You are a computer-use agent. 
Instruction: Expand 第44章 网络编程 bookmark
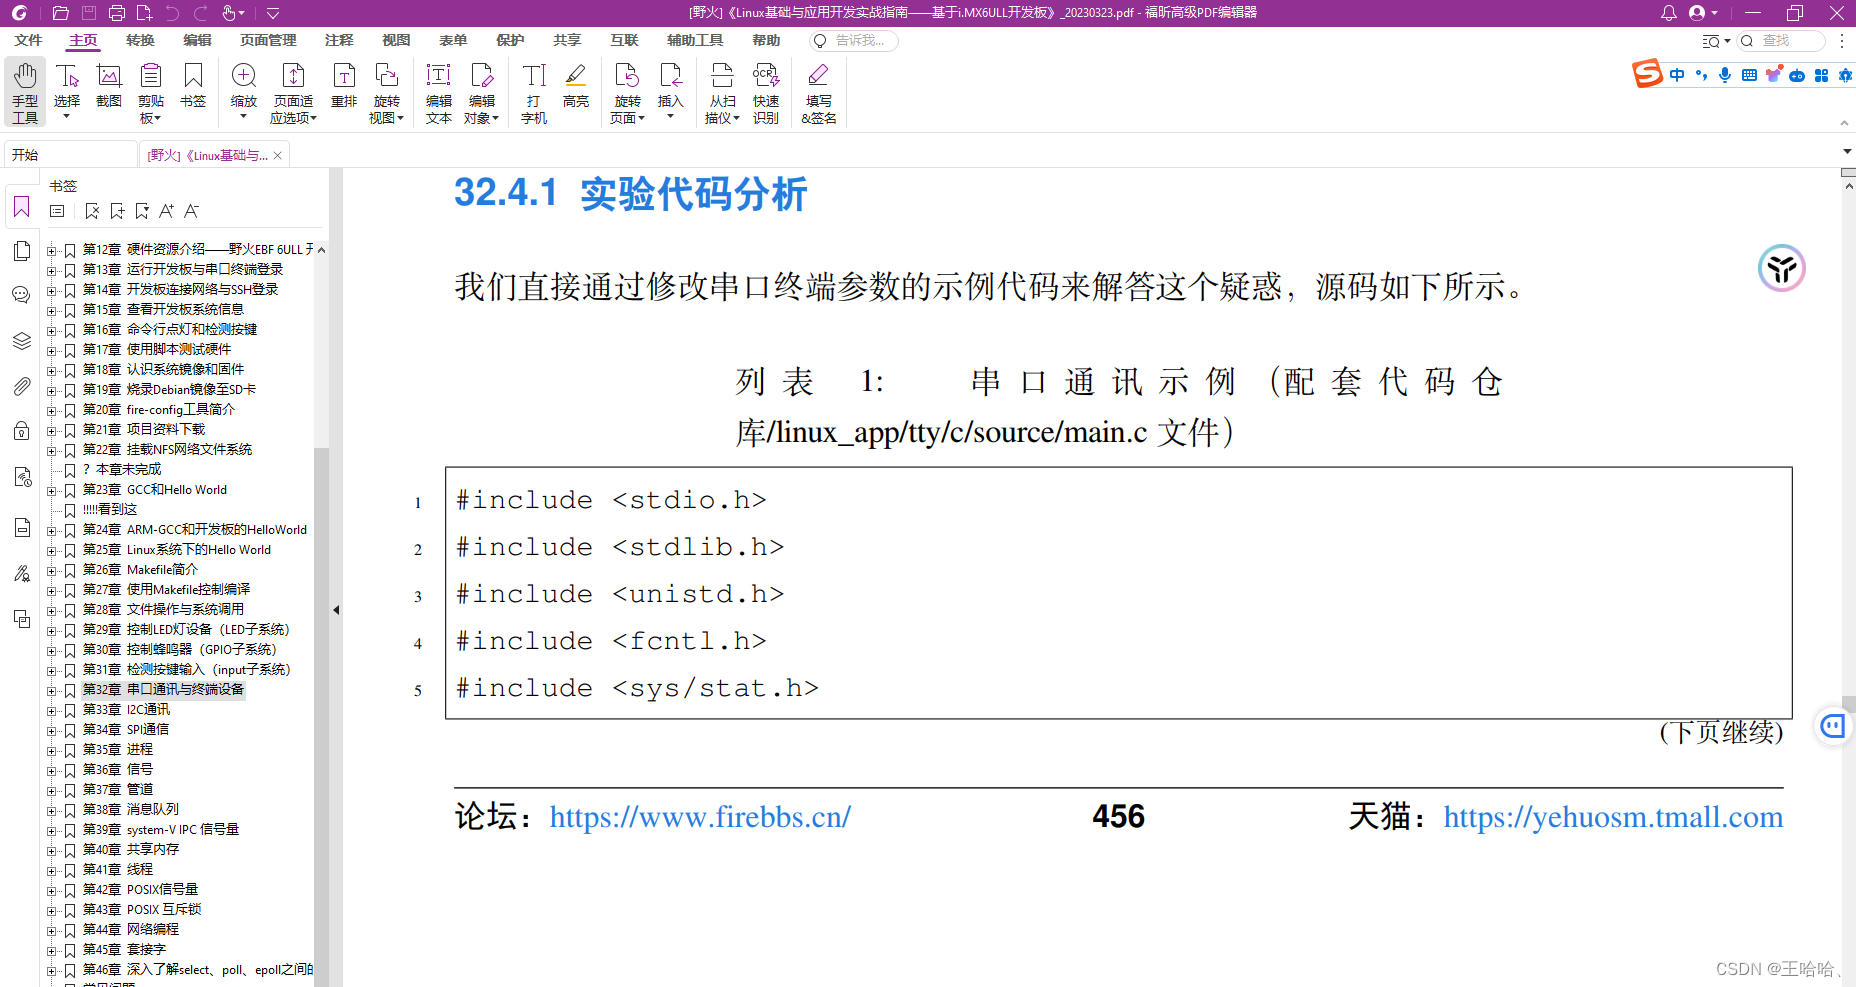[52, 930]
